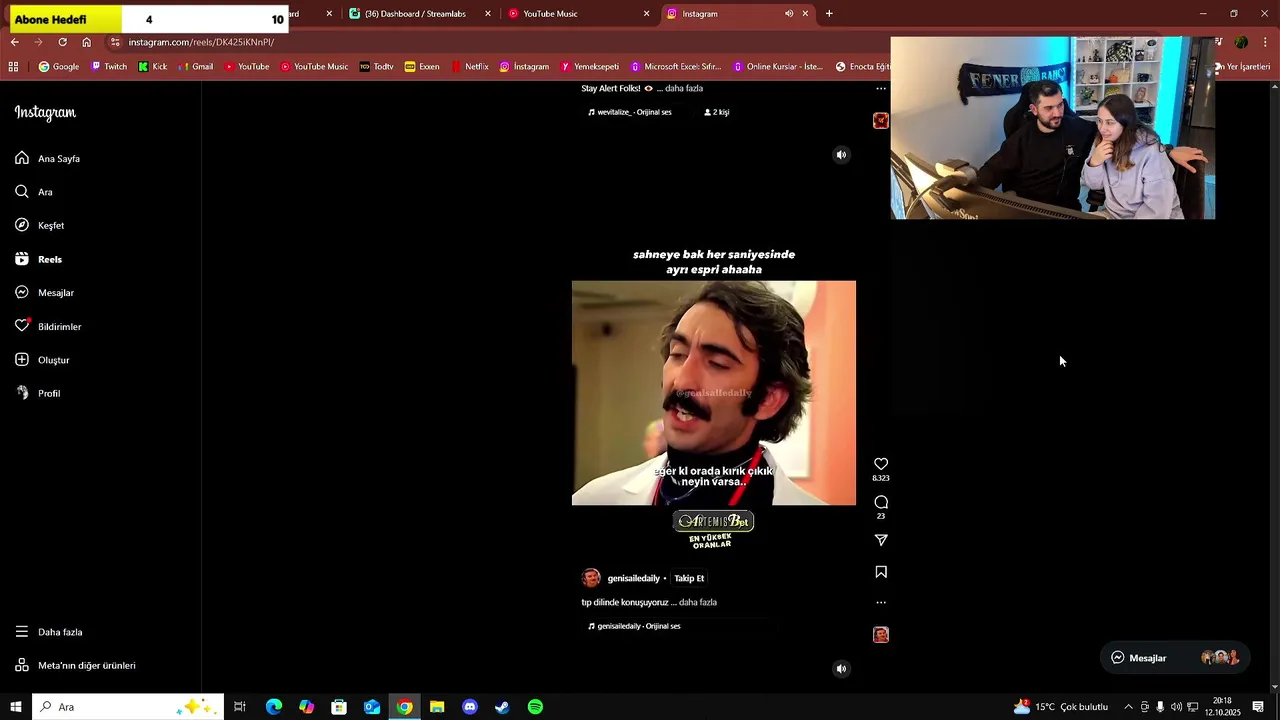The image size is (1280, 720).
Task: Open the Chrome apps grid in the bookmarks bar
Action: click(x=13, y=67)
